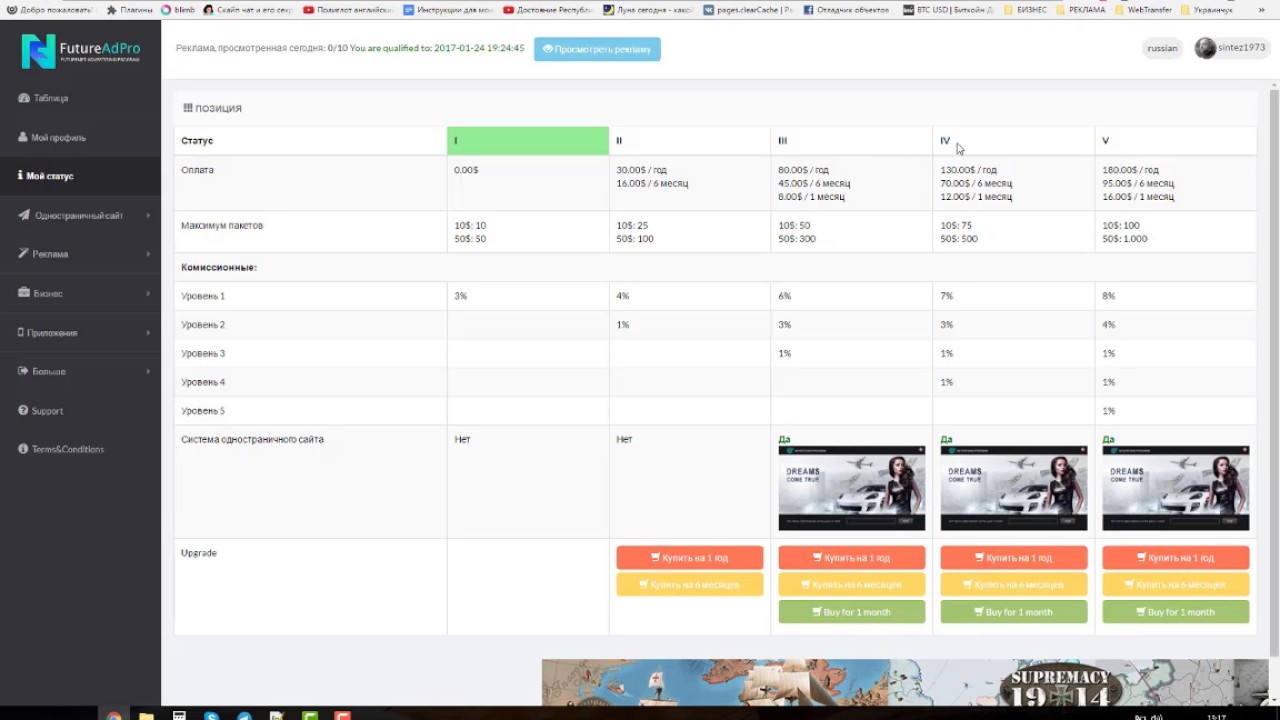This screenshot has width=1280, height=720.
Task: Click the Реклама sidebar icon
Action: tap(23, 254)
